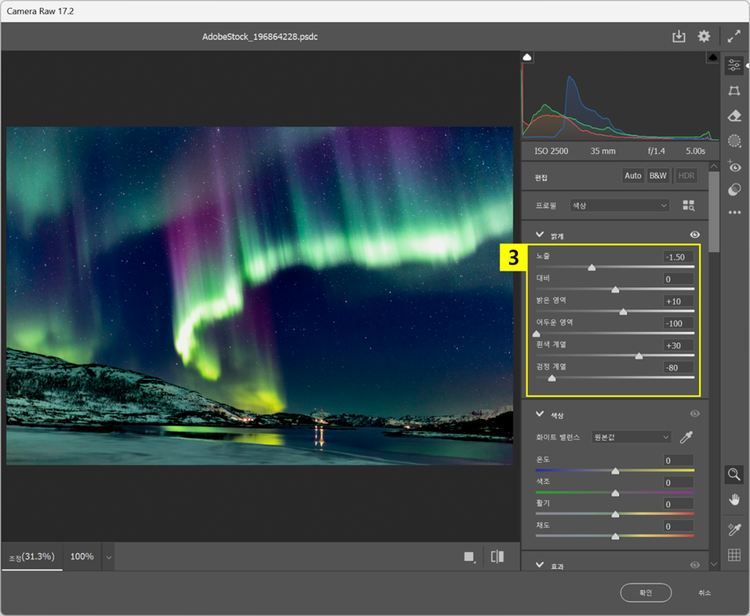Screen dimensions: 750x616
Task: Open the 화이트 밸런스 dropdown
Action: [630, 437]
